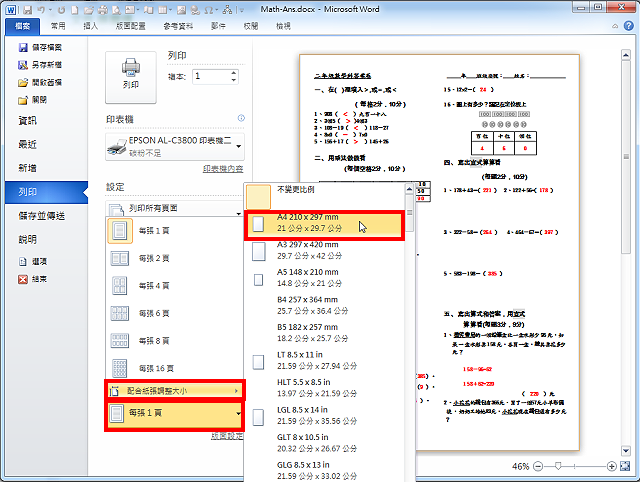Open the Customize Quick Access Toolbar dropdown

pyautogui.click(x=241, y=10)
